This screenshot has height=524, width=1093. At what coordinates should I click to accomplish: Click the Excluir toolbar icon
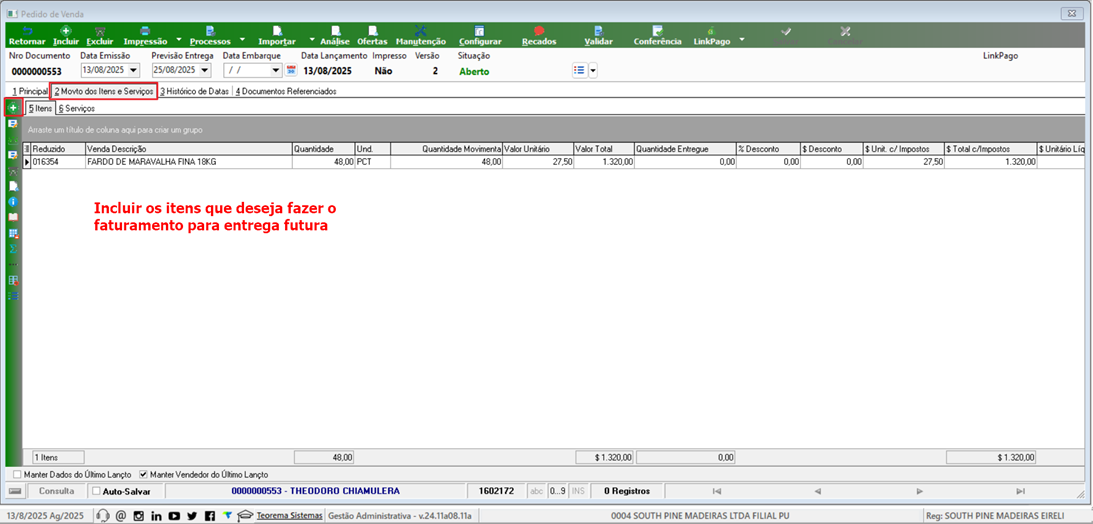point(100,36)
